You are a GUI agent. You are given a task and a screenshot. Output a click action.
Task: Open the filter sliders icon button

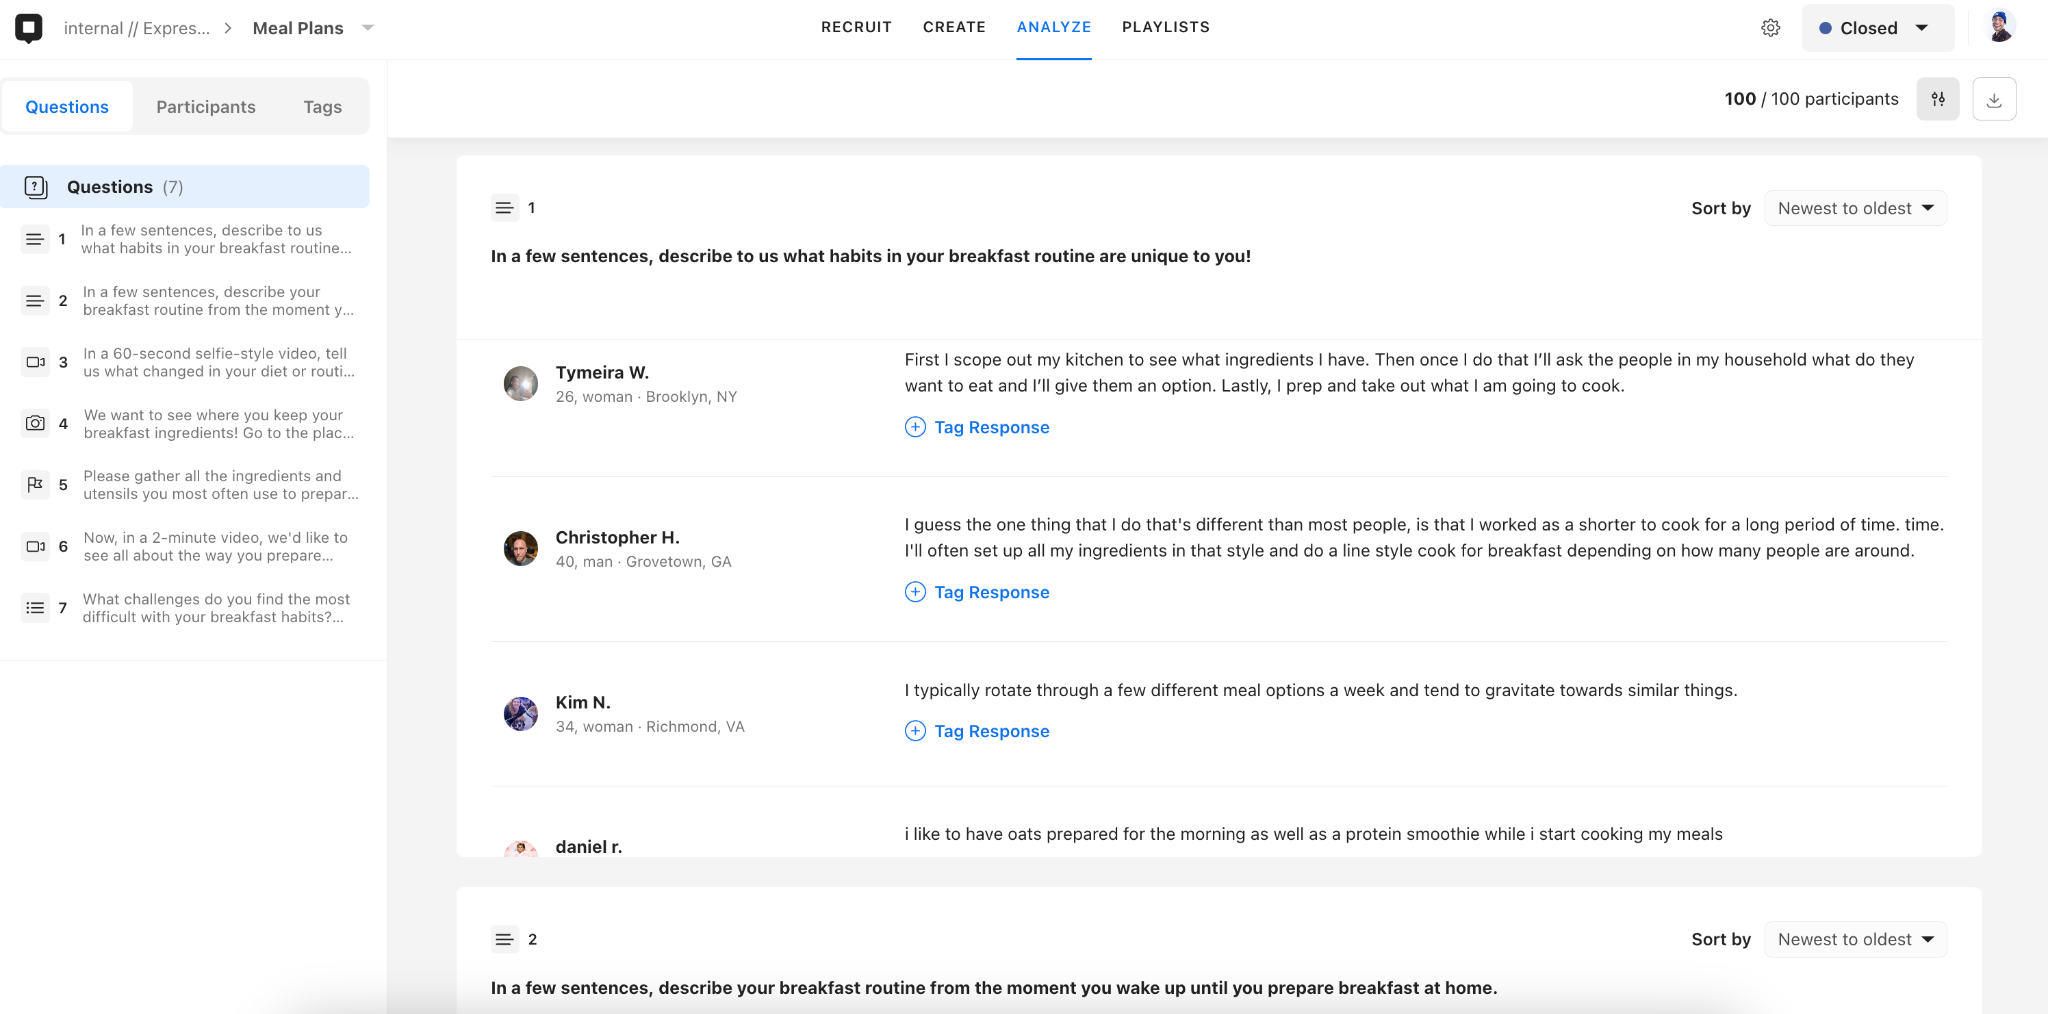(1938, 99)
